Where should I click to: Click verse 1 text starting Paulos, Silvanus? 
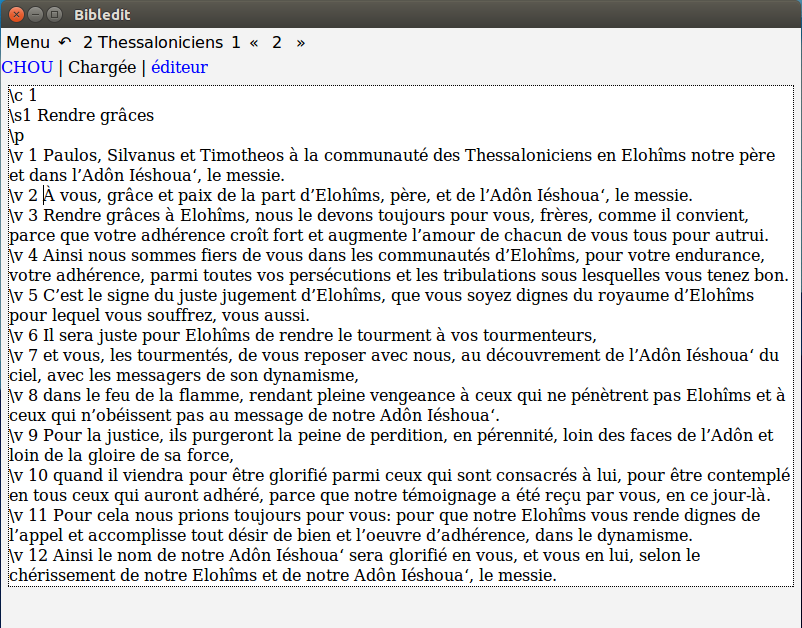392,165
